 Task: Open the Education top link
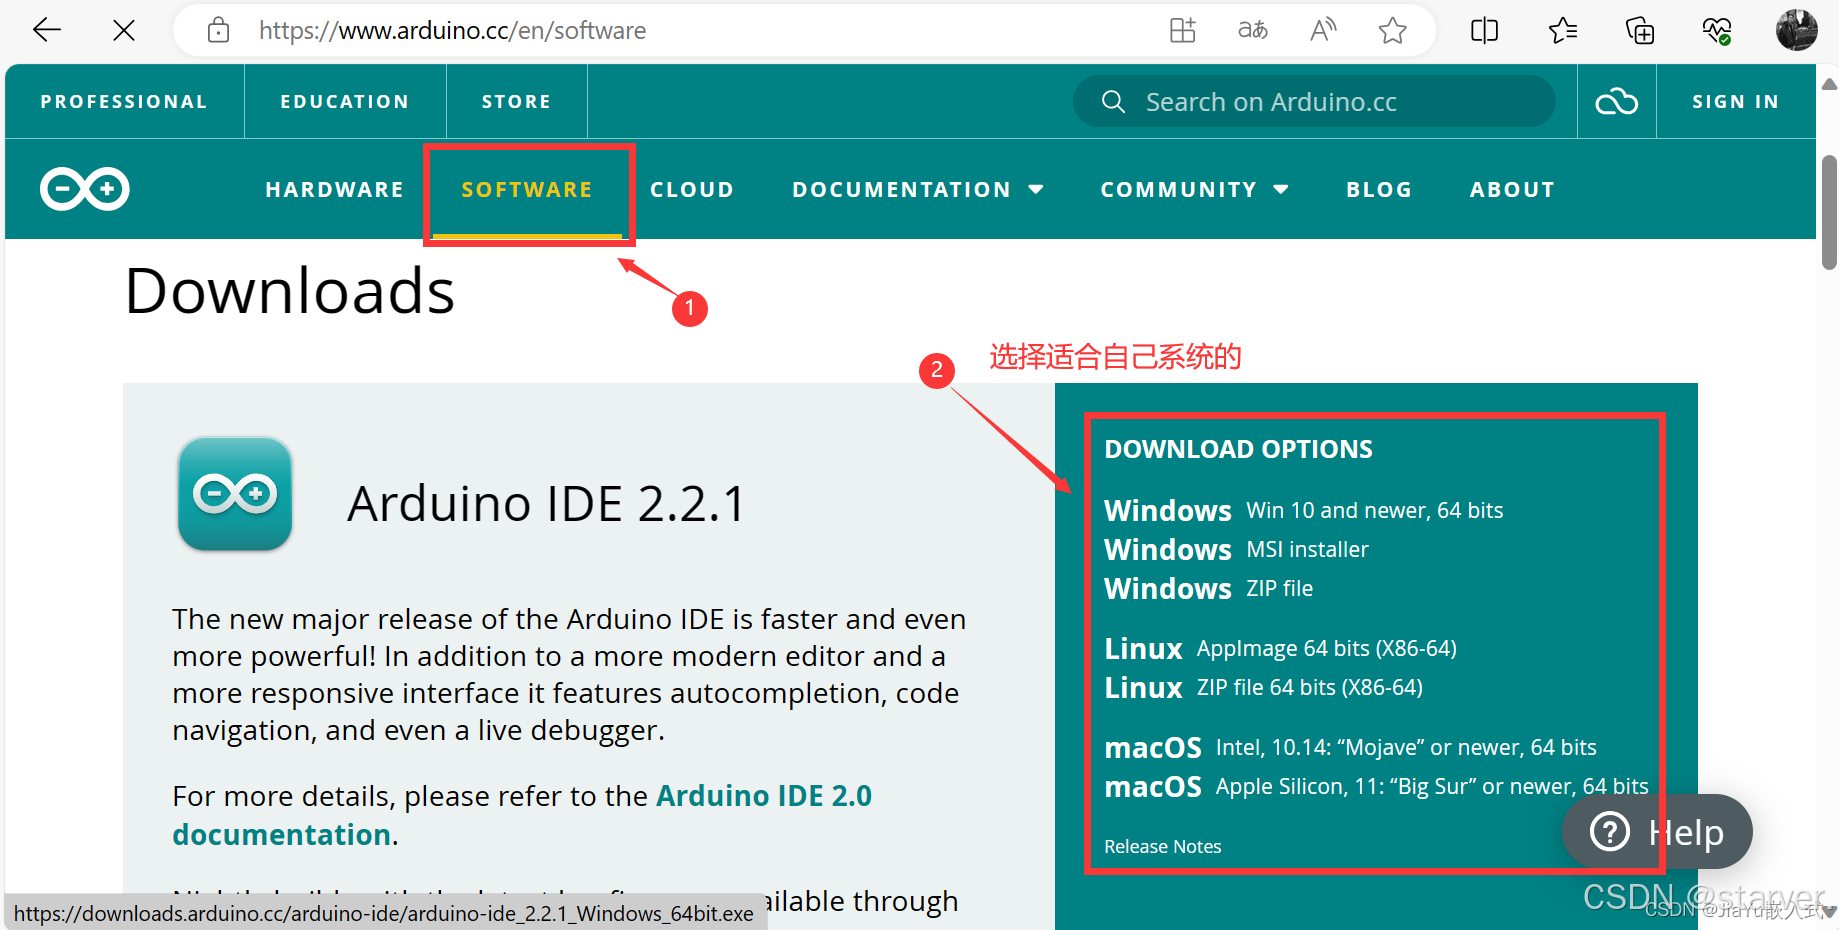tap(345, 101)
